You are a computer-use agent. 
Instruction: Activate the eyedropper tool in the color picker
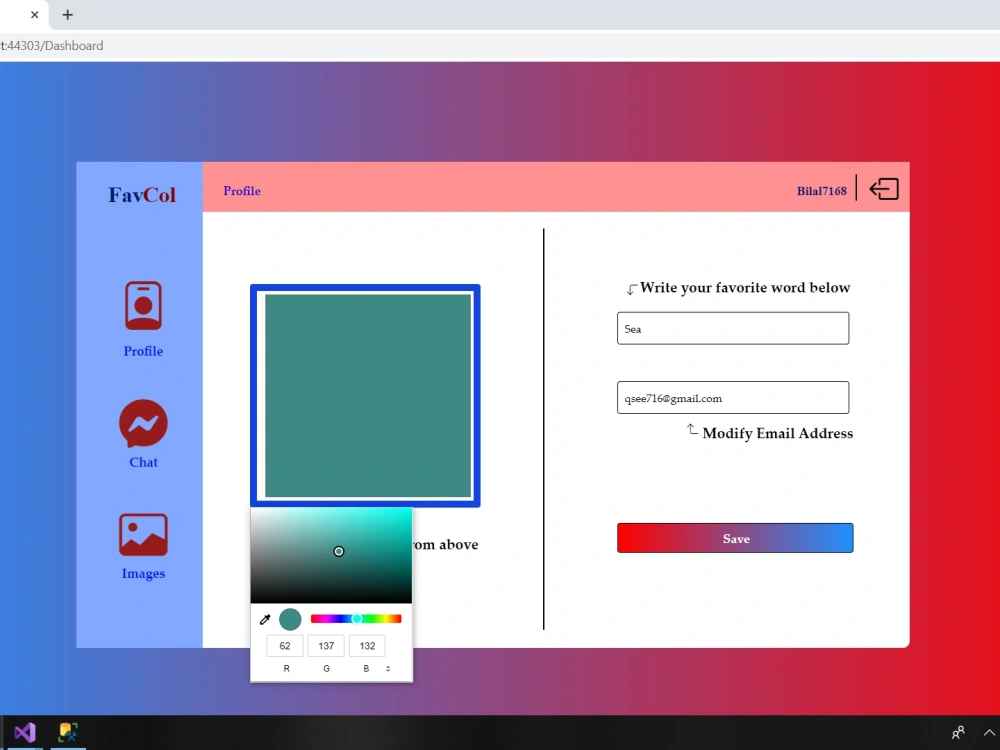pos(265,619)
